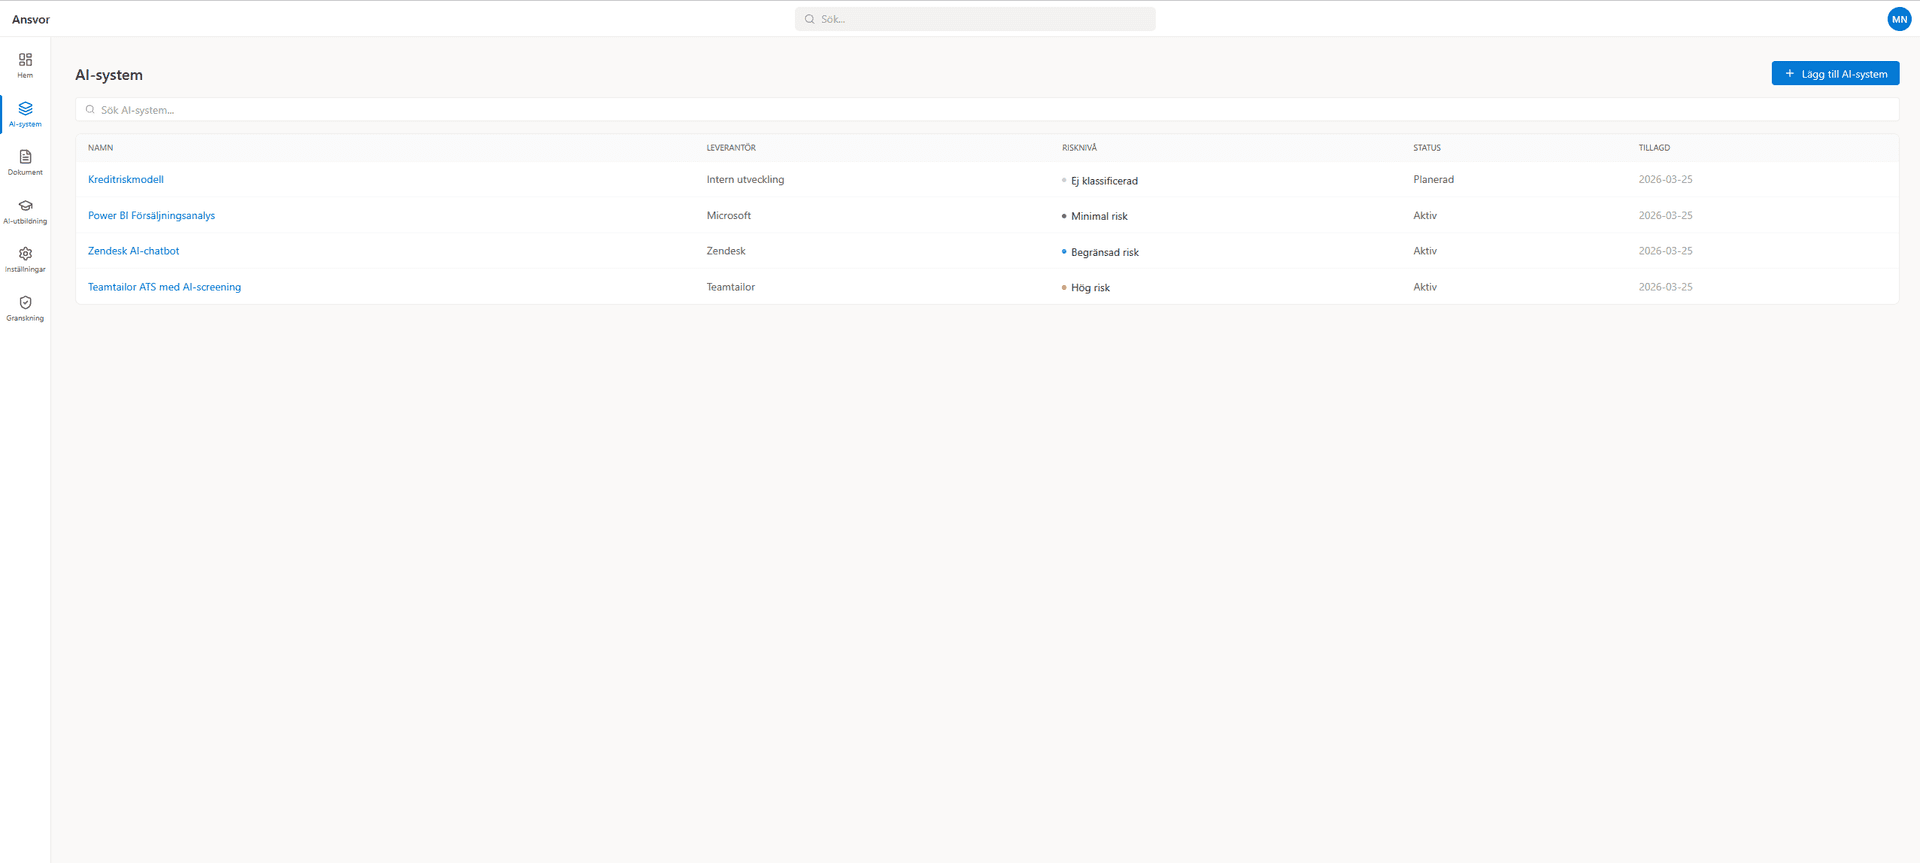Click the Begränsad risk label
Image resolution: width=1920 pixels, height=863 pixels.
1105,252
